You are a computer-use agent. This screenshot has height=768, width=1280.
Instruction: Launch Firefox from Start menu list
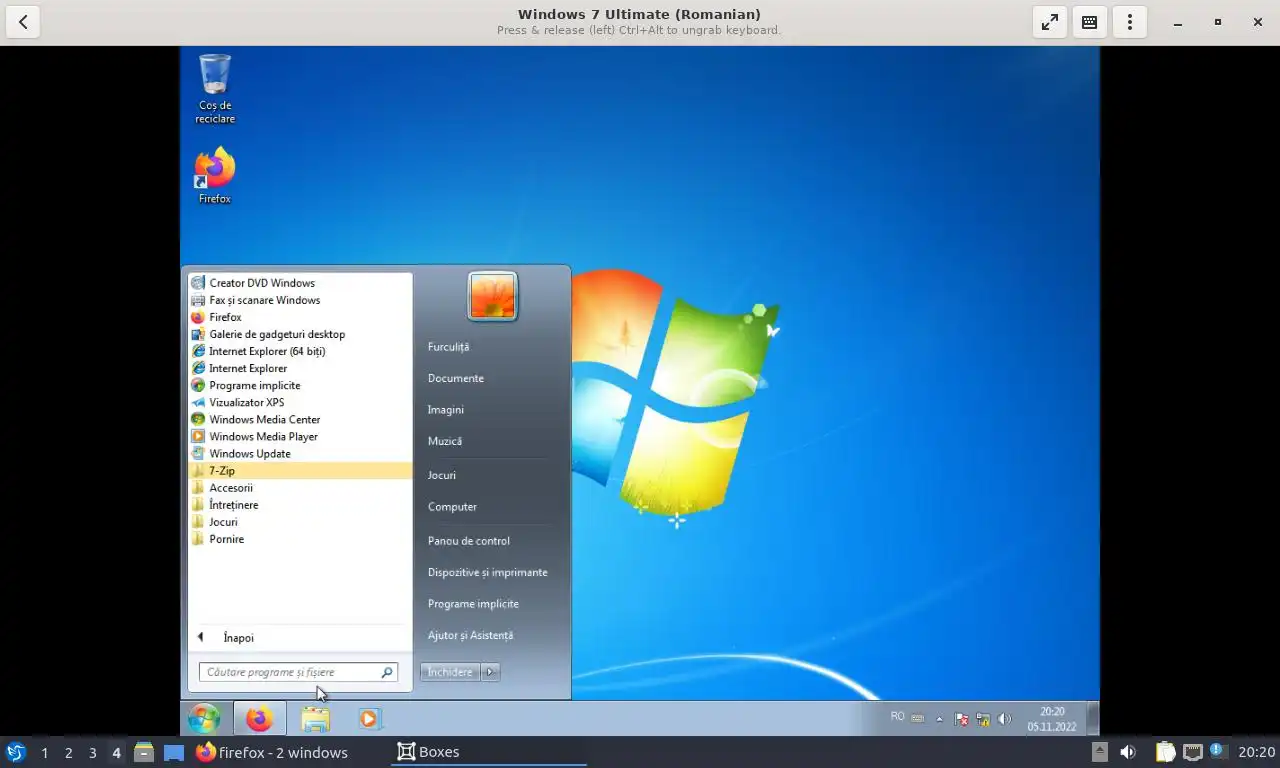pos(300,317)
